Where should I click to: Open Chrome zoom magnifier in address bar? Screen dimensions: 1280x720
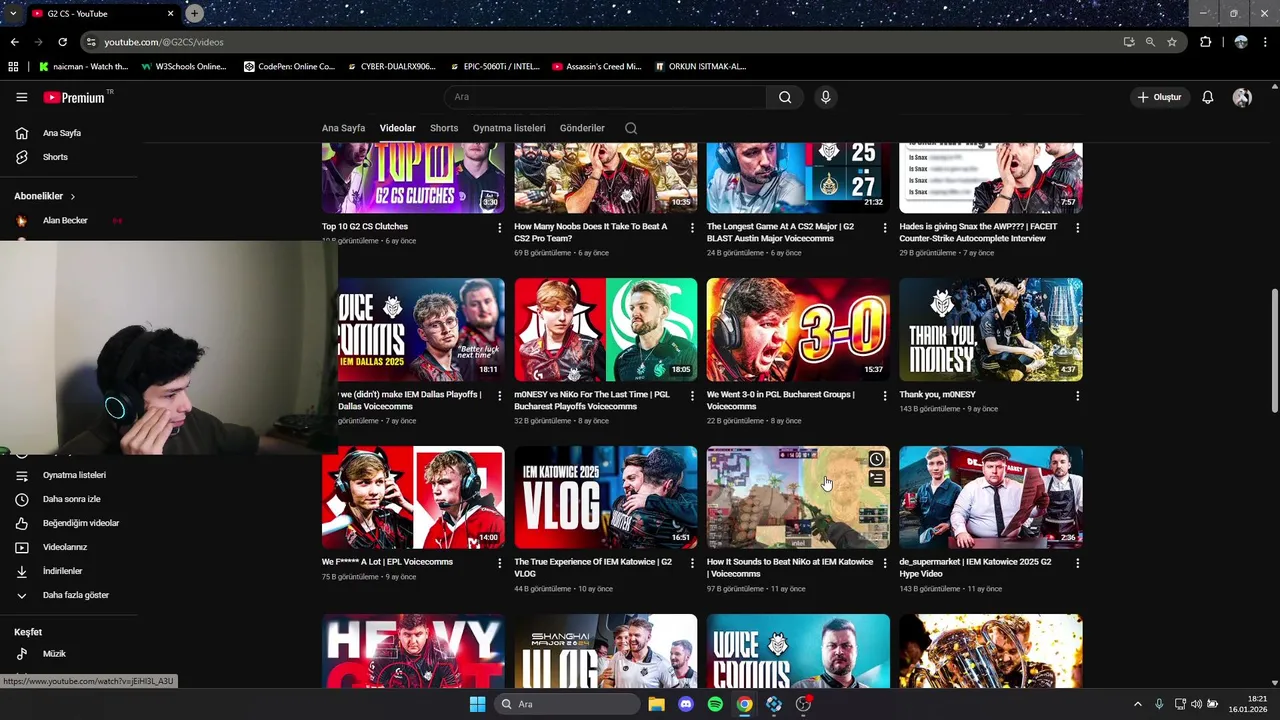(x=1150, y=42)
